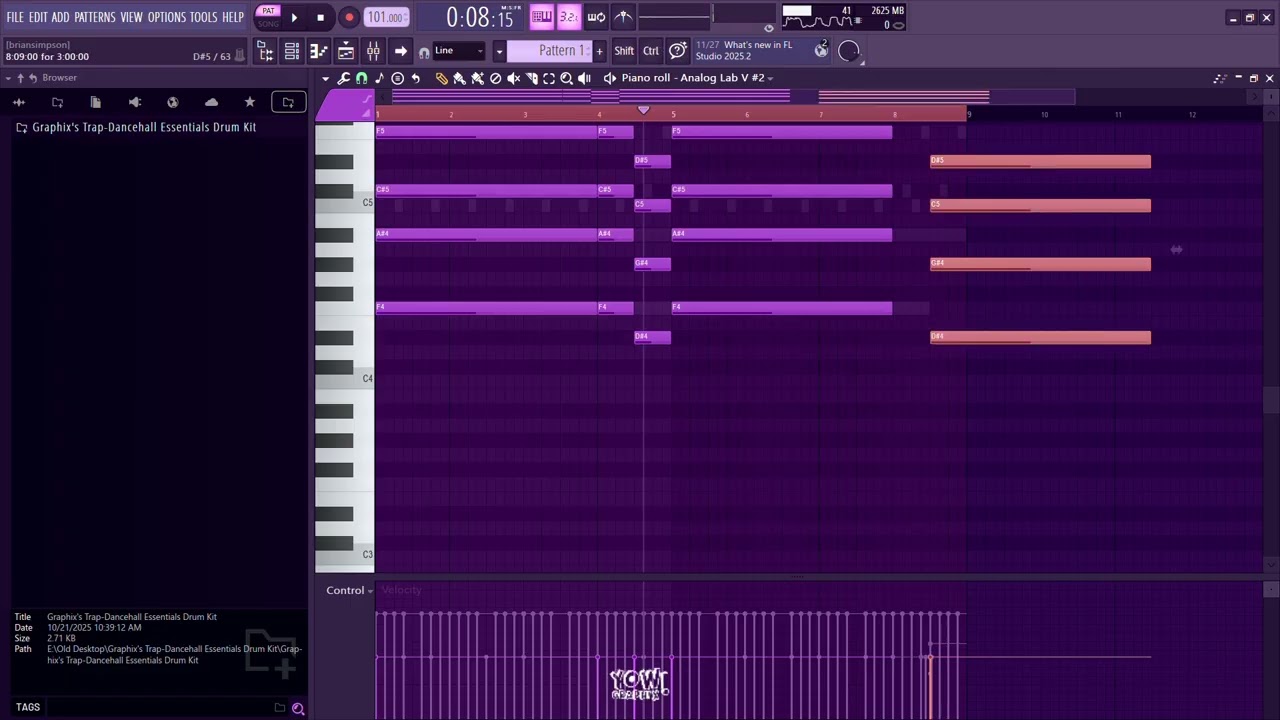Click the Record button
Image resolution: width=1280 pixels, height=720 pixels.
click(349, 17)
